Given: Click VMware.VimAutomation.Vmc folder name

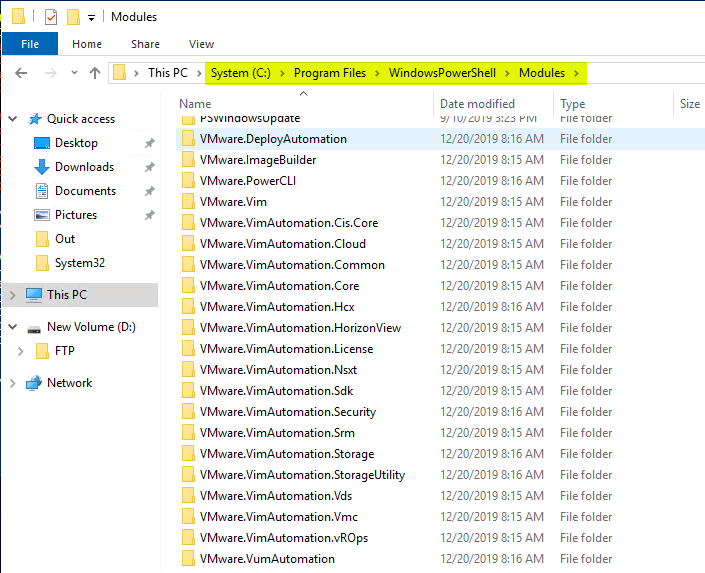Looking at the screenshot, I should [279, 517].
